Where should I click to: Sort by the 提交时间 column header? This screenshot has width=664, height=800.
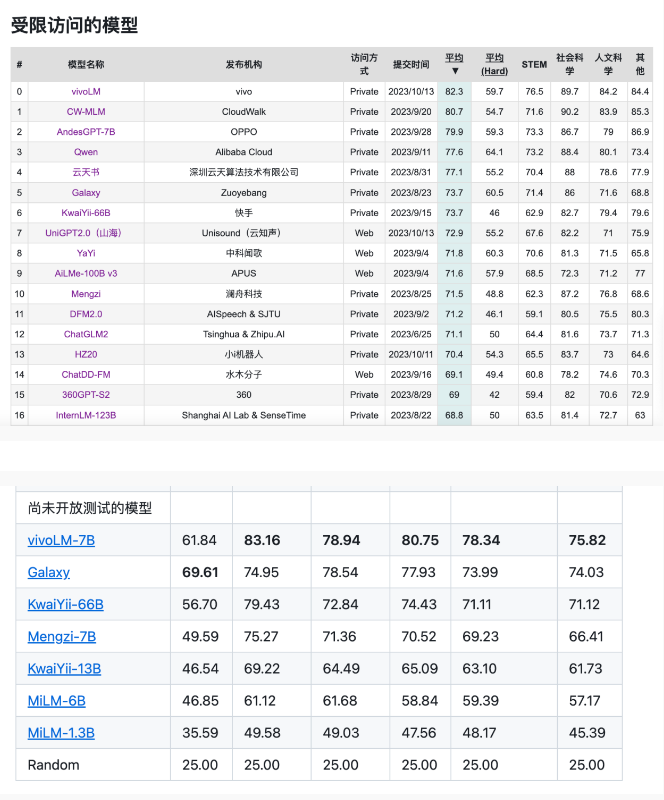pyautogui.click(x=411, y=65)
